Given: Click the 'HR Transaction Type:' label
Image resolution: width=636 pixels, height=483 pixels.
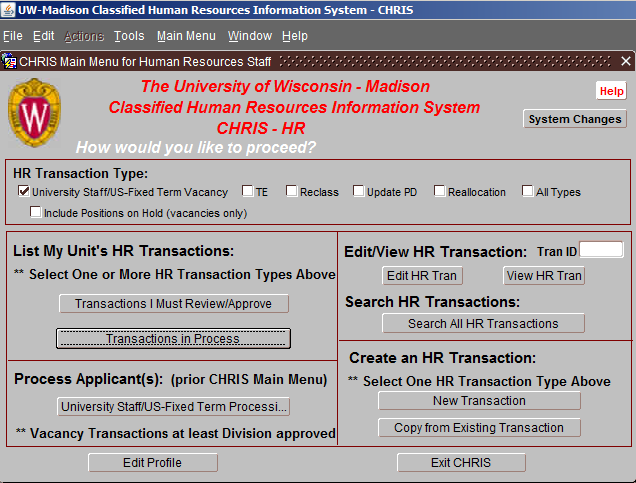Looking at the screenshot, I should [x=80, y=173].
